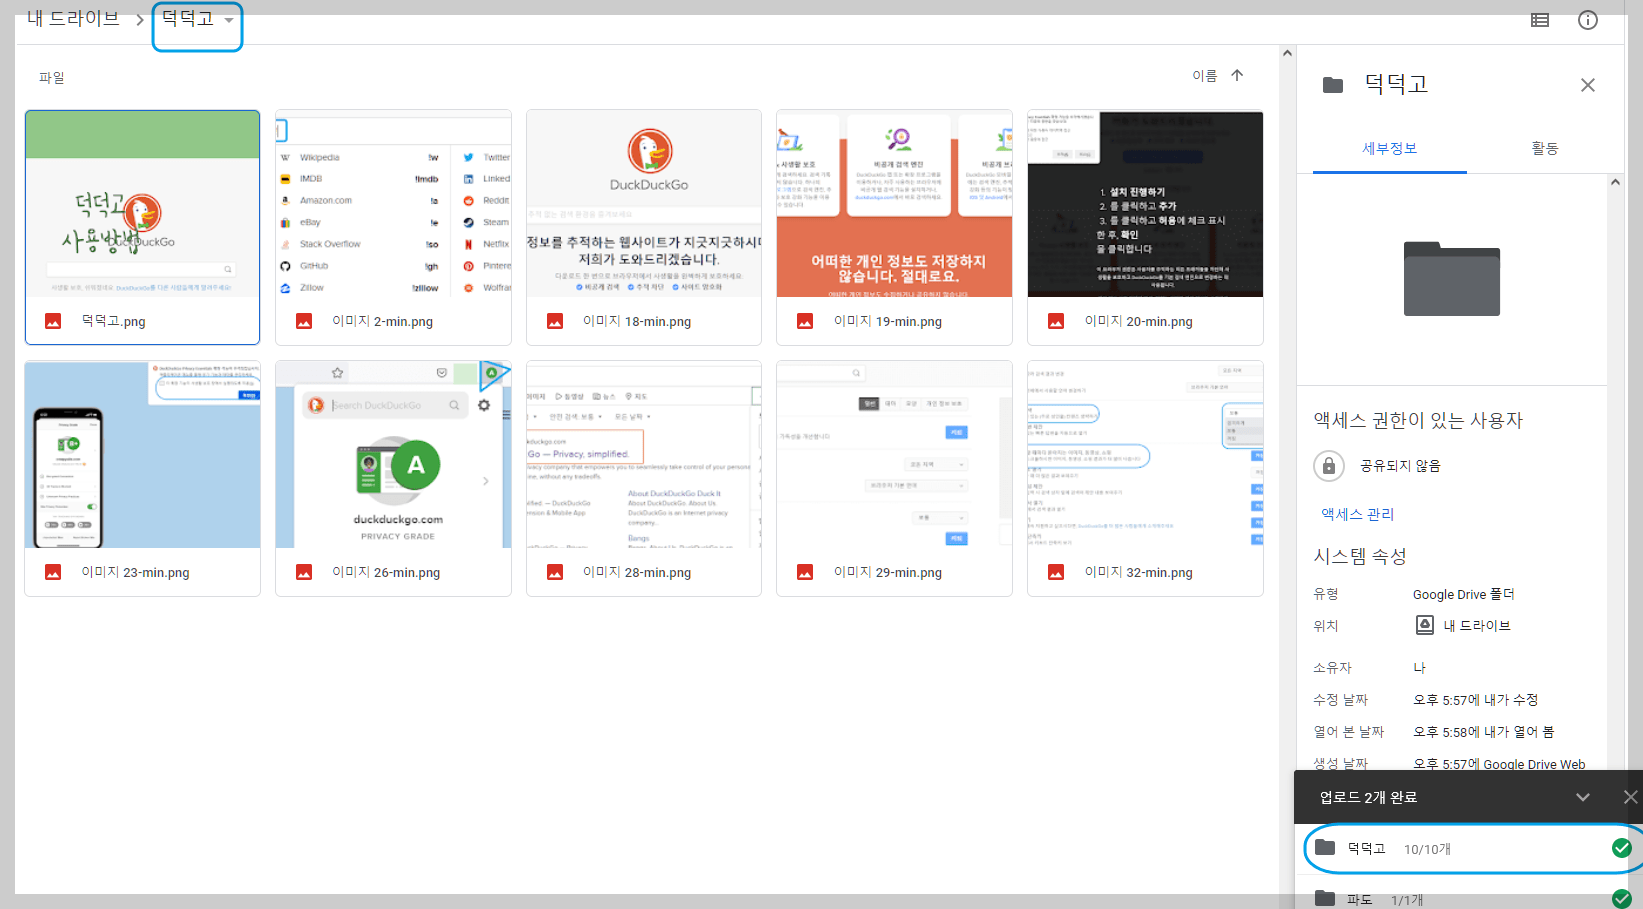Select 이미지 28-min.png thumbnail
The image size is (1643, 909).
point(644,455)
